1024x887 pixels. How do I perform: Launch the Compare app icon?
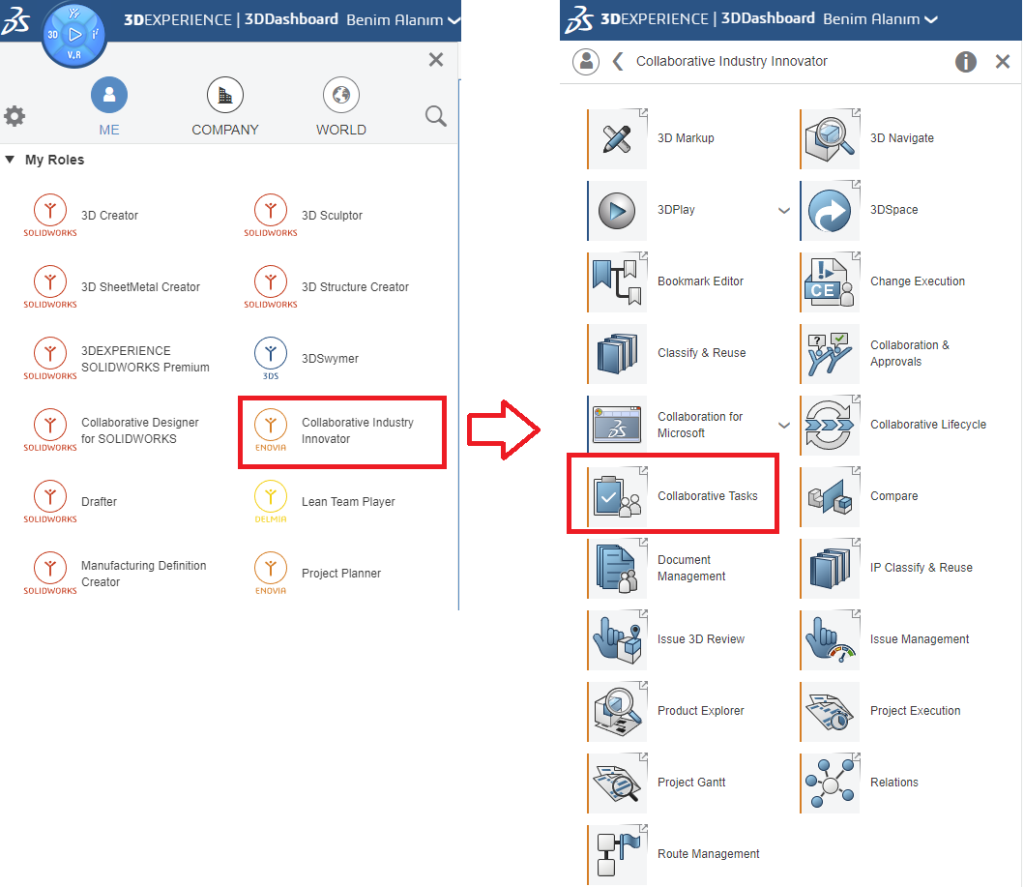tap(830, 496)
